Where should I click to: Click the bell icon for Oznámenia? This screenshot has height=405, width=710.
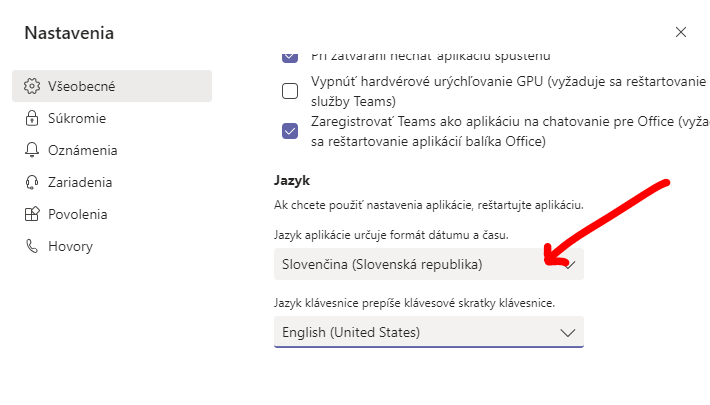(x=32, y=150)
